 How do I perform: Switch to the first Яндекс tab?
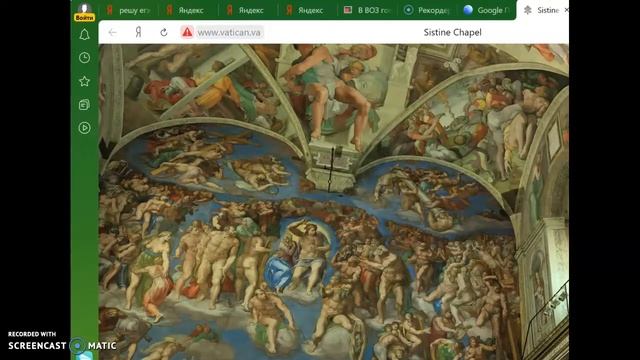point(188,10)
